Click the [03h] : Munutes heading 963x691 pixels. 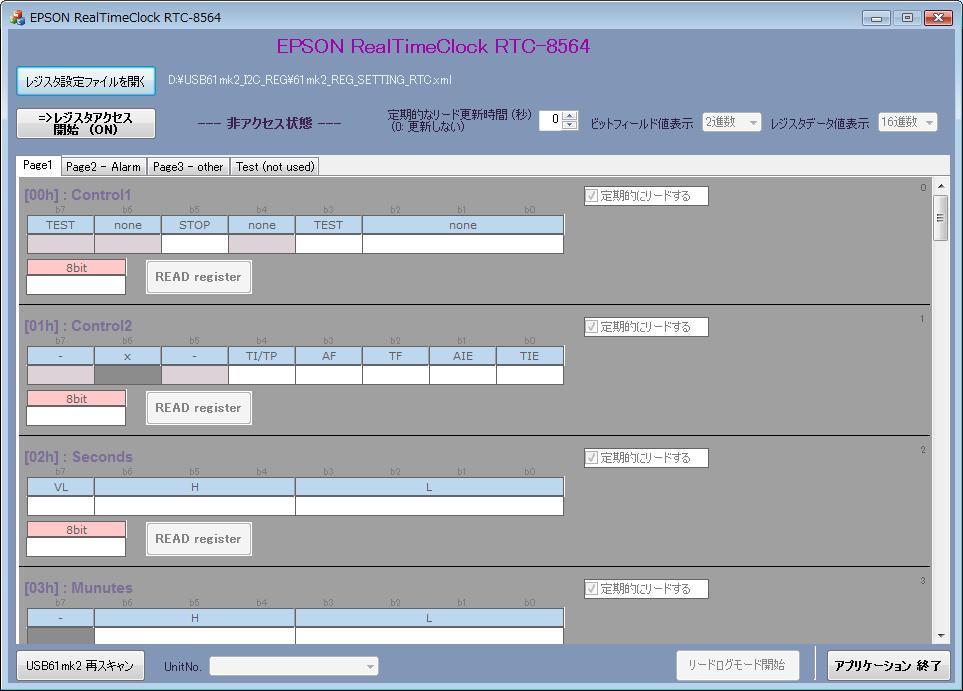79,588
